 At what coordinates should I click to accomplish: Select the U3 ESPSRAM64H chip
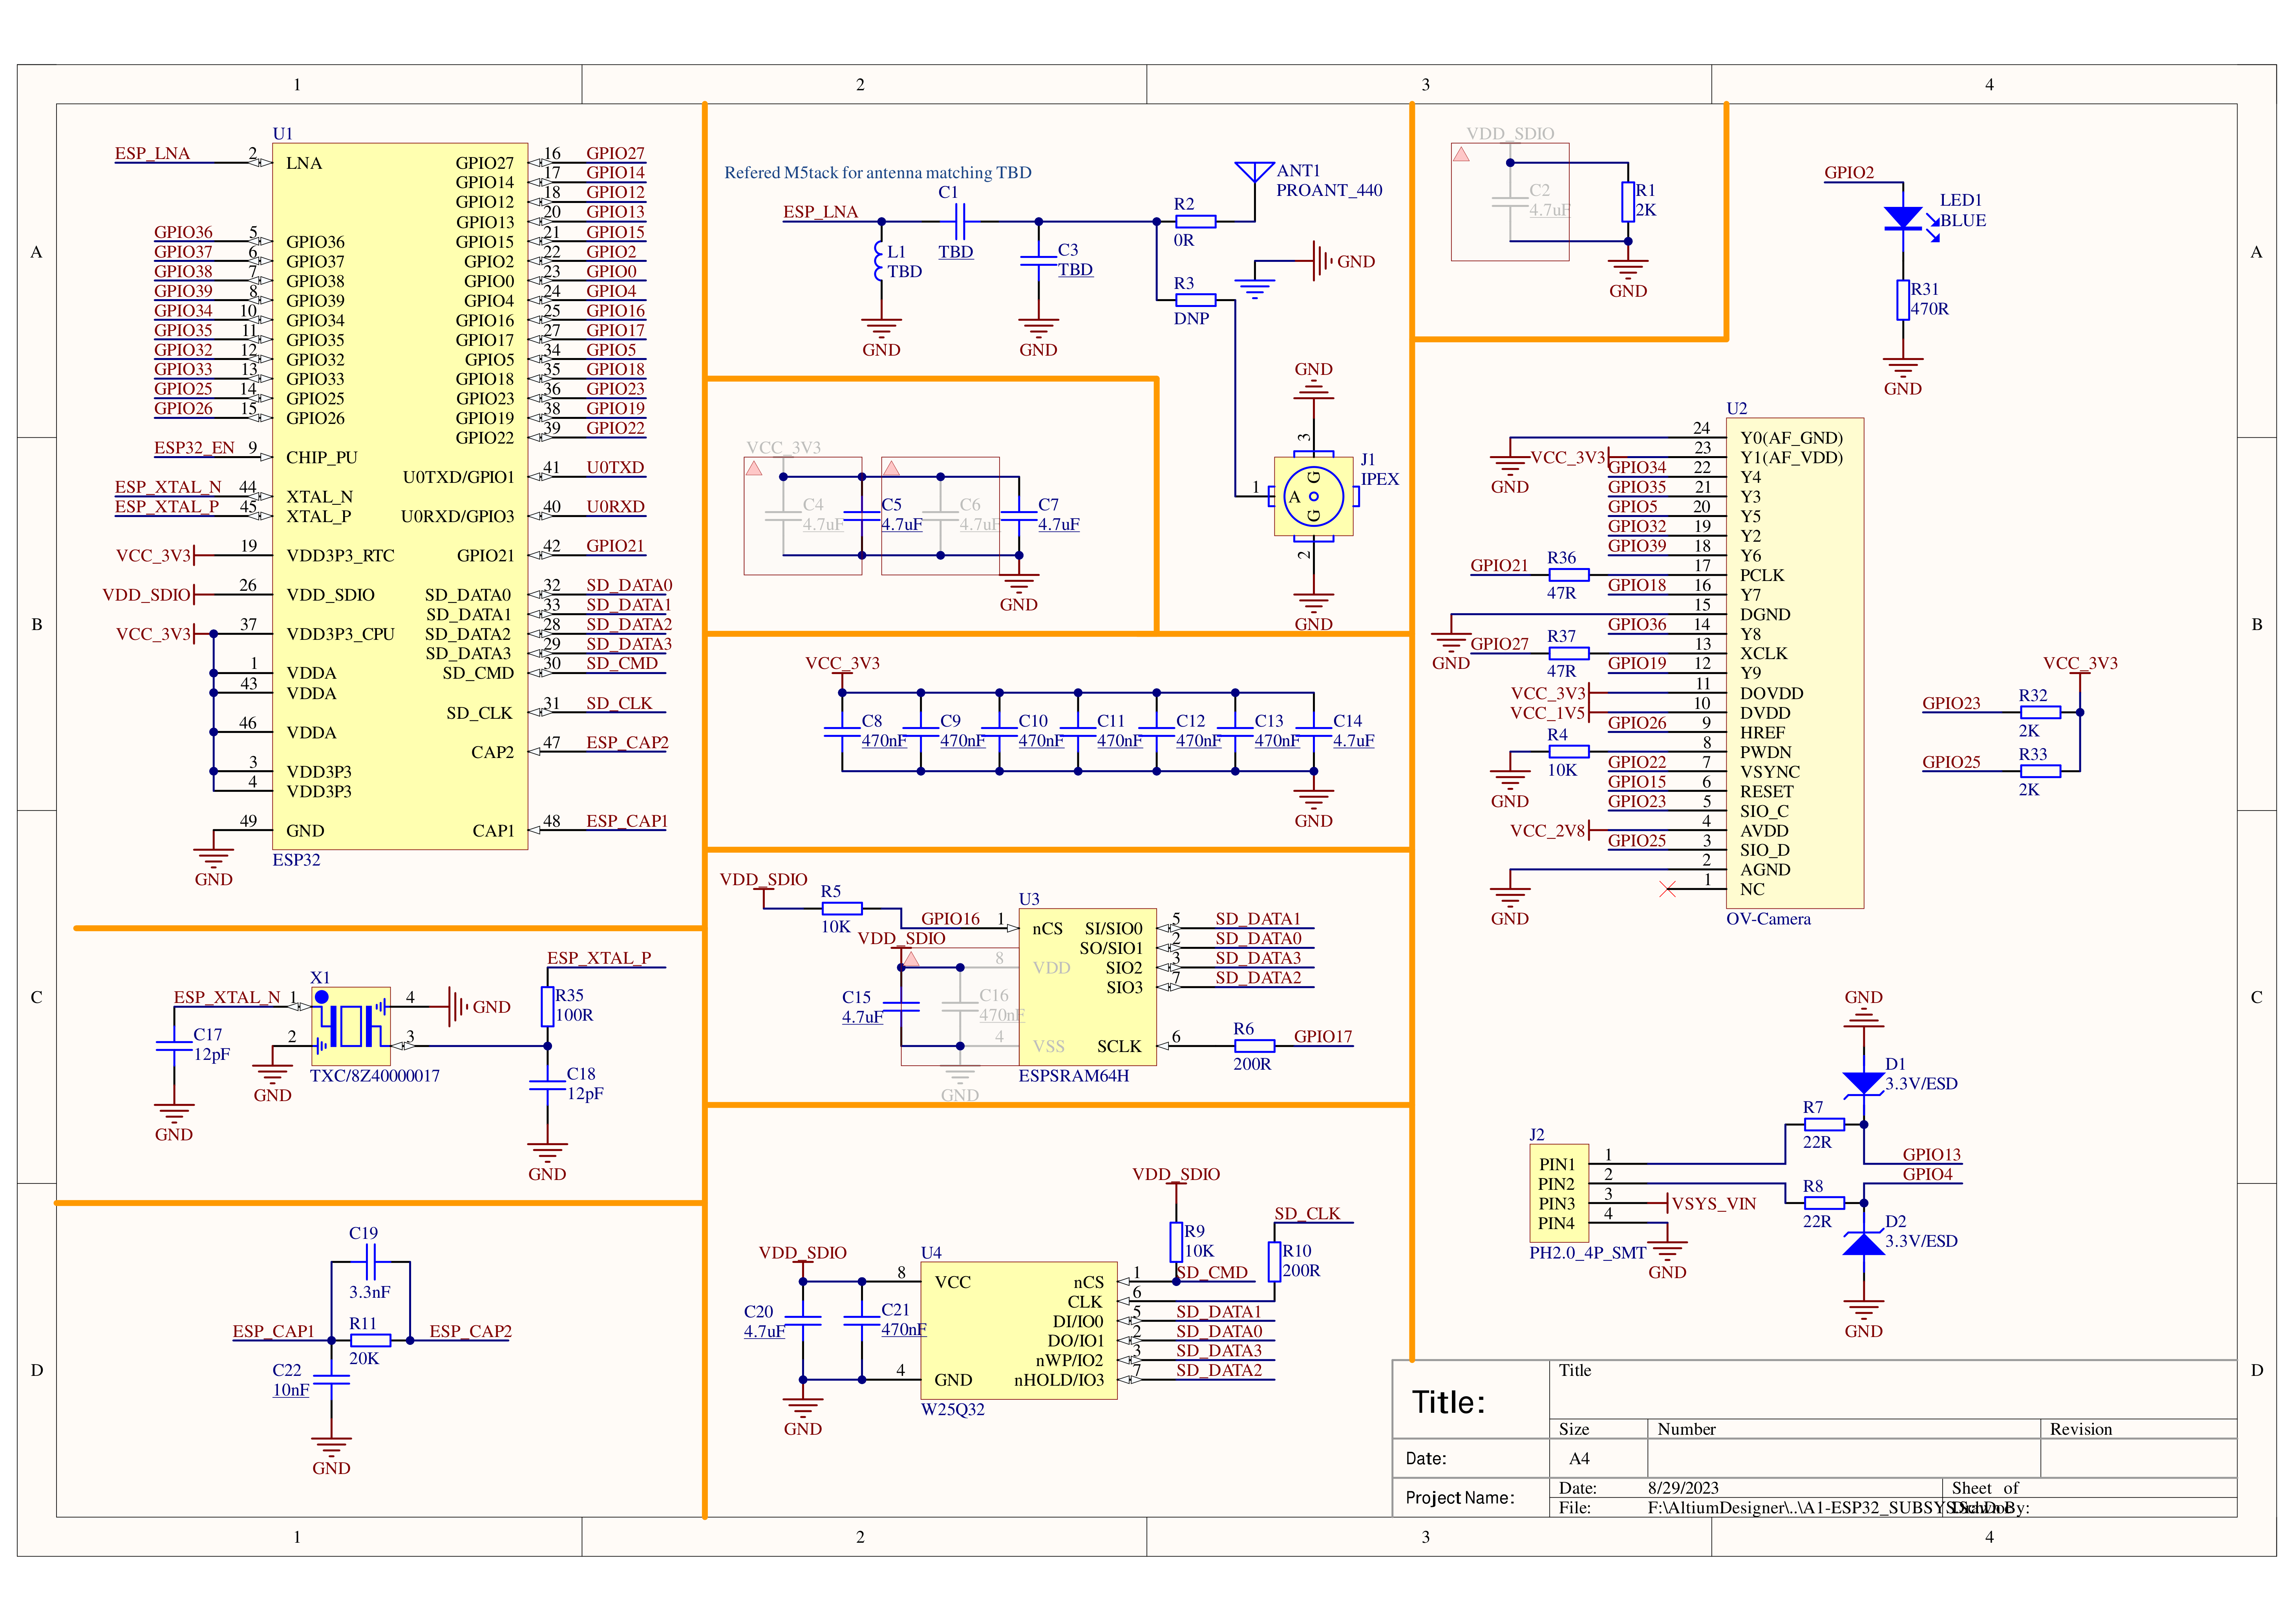(x=1087, y=987)
